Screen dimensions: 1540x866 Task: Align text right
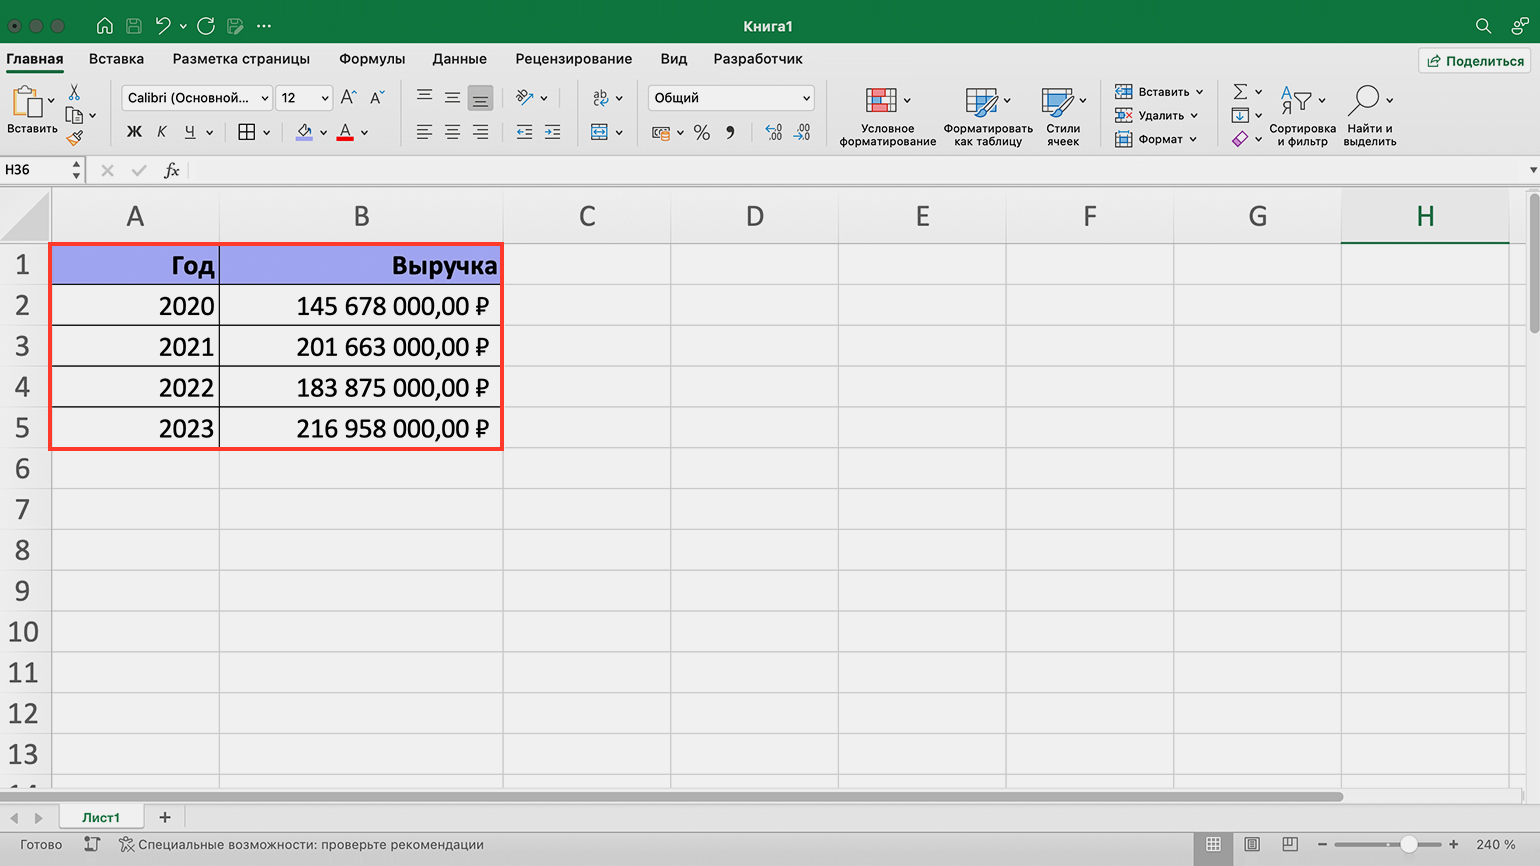480,132
